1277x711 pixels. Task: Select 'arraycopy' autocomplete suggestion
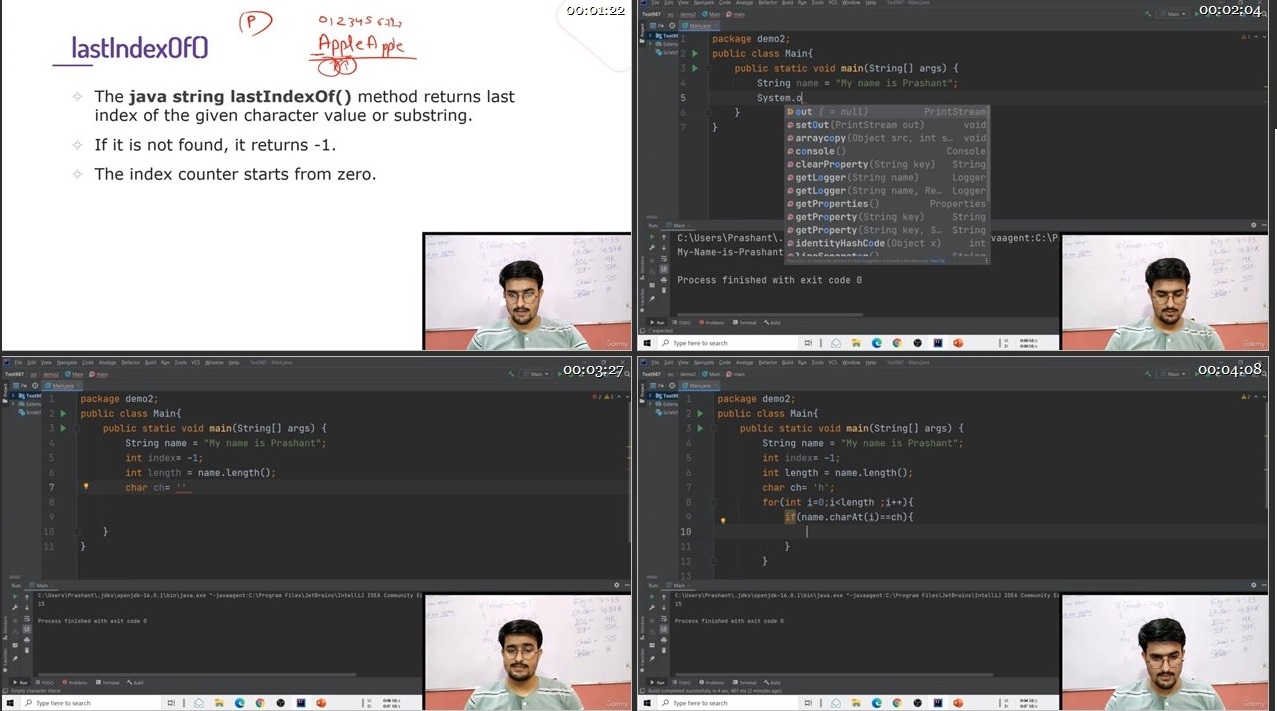(x=887, y=138)
